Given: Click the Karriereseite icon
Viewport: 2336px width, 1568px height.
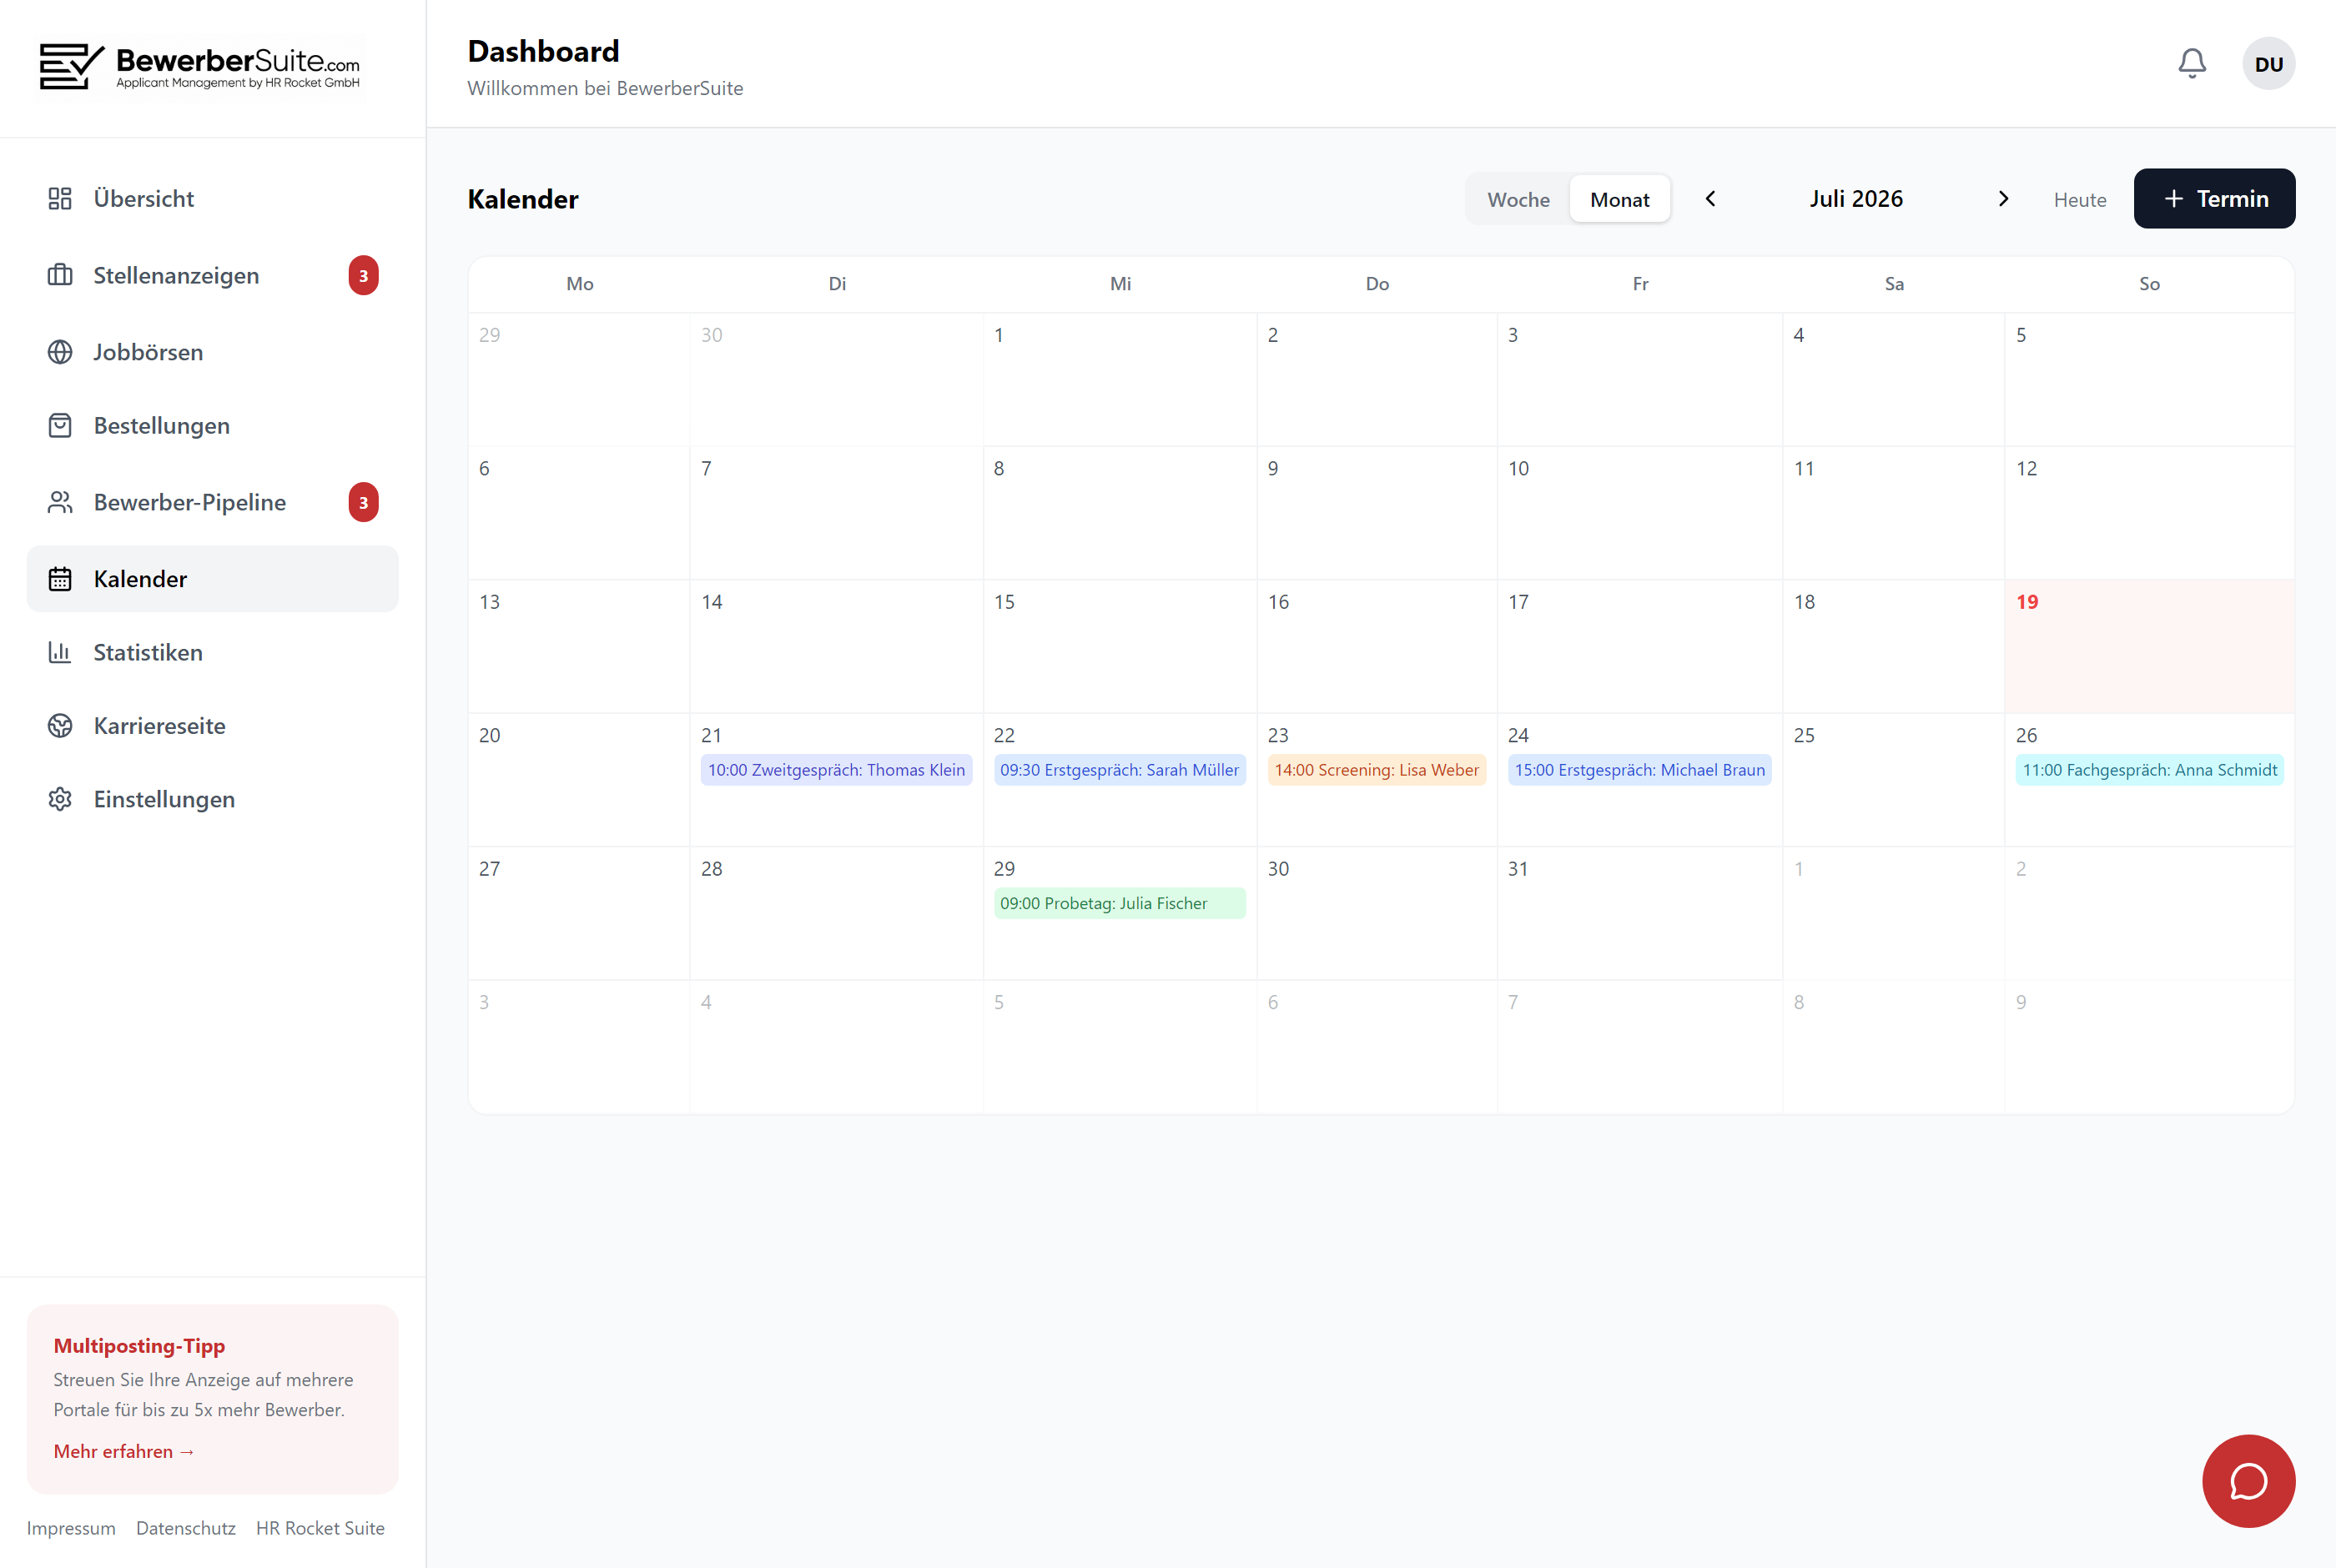Looking at the screenshot, I should coord(60,725).
